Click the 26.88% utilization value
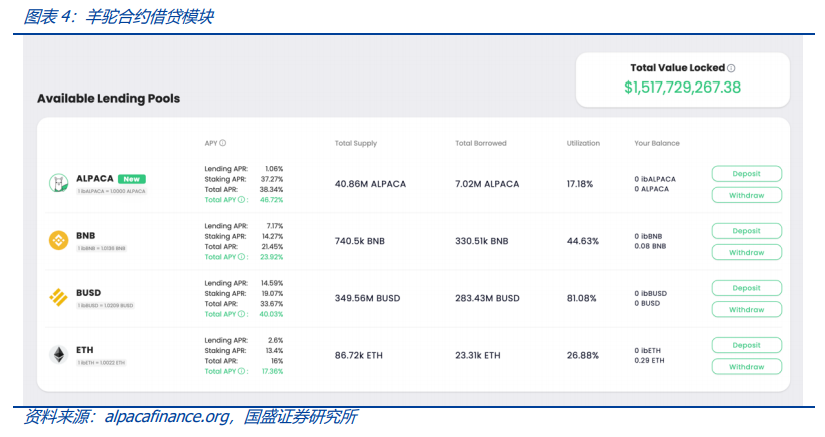Image resolution: width=825 pixels, height=437 pixels. [x=582, y=355]
